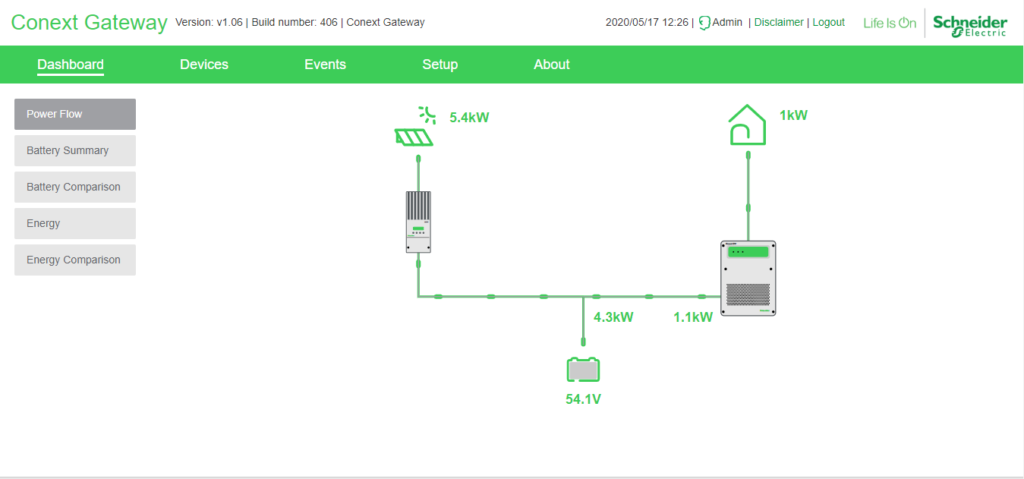Click the Schneider Electric logo
Screen dimensions: 1024x479
point(969,24)
